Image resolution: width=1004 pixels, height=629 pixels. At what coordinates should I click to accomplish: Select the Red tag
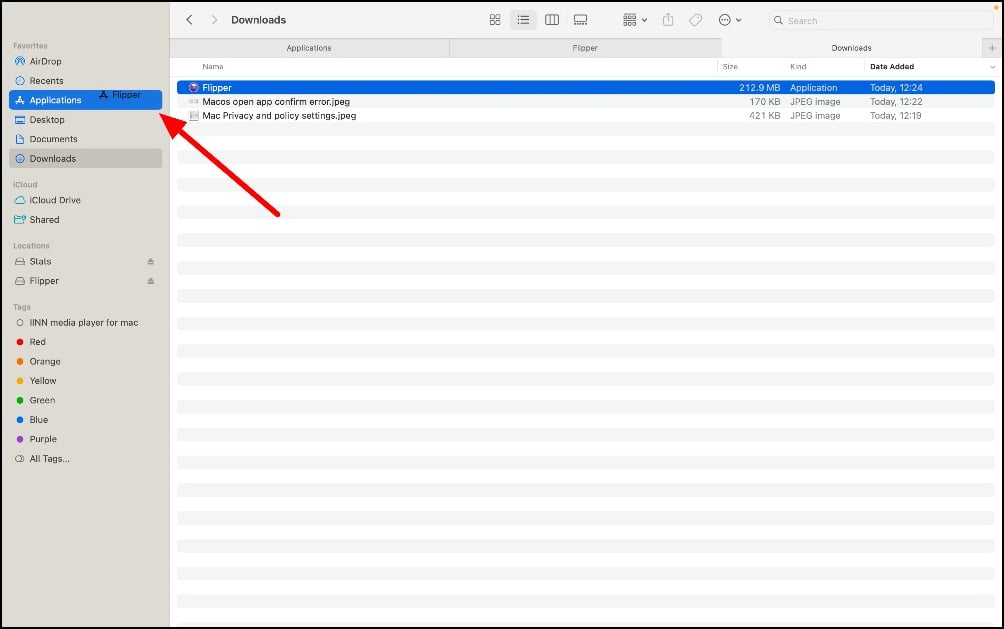(37, 342)
